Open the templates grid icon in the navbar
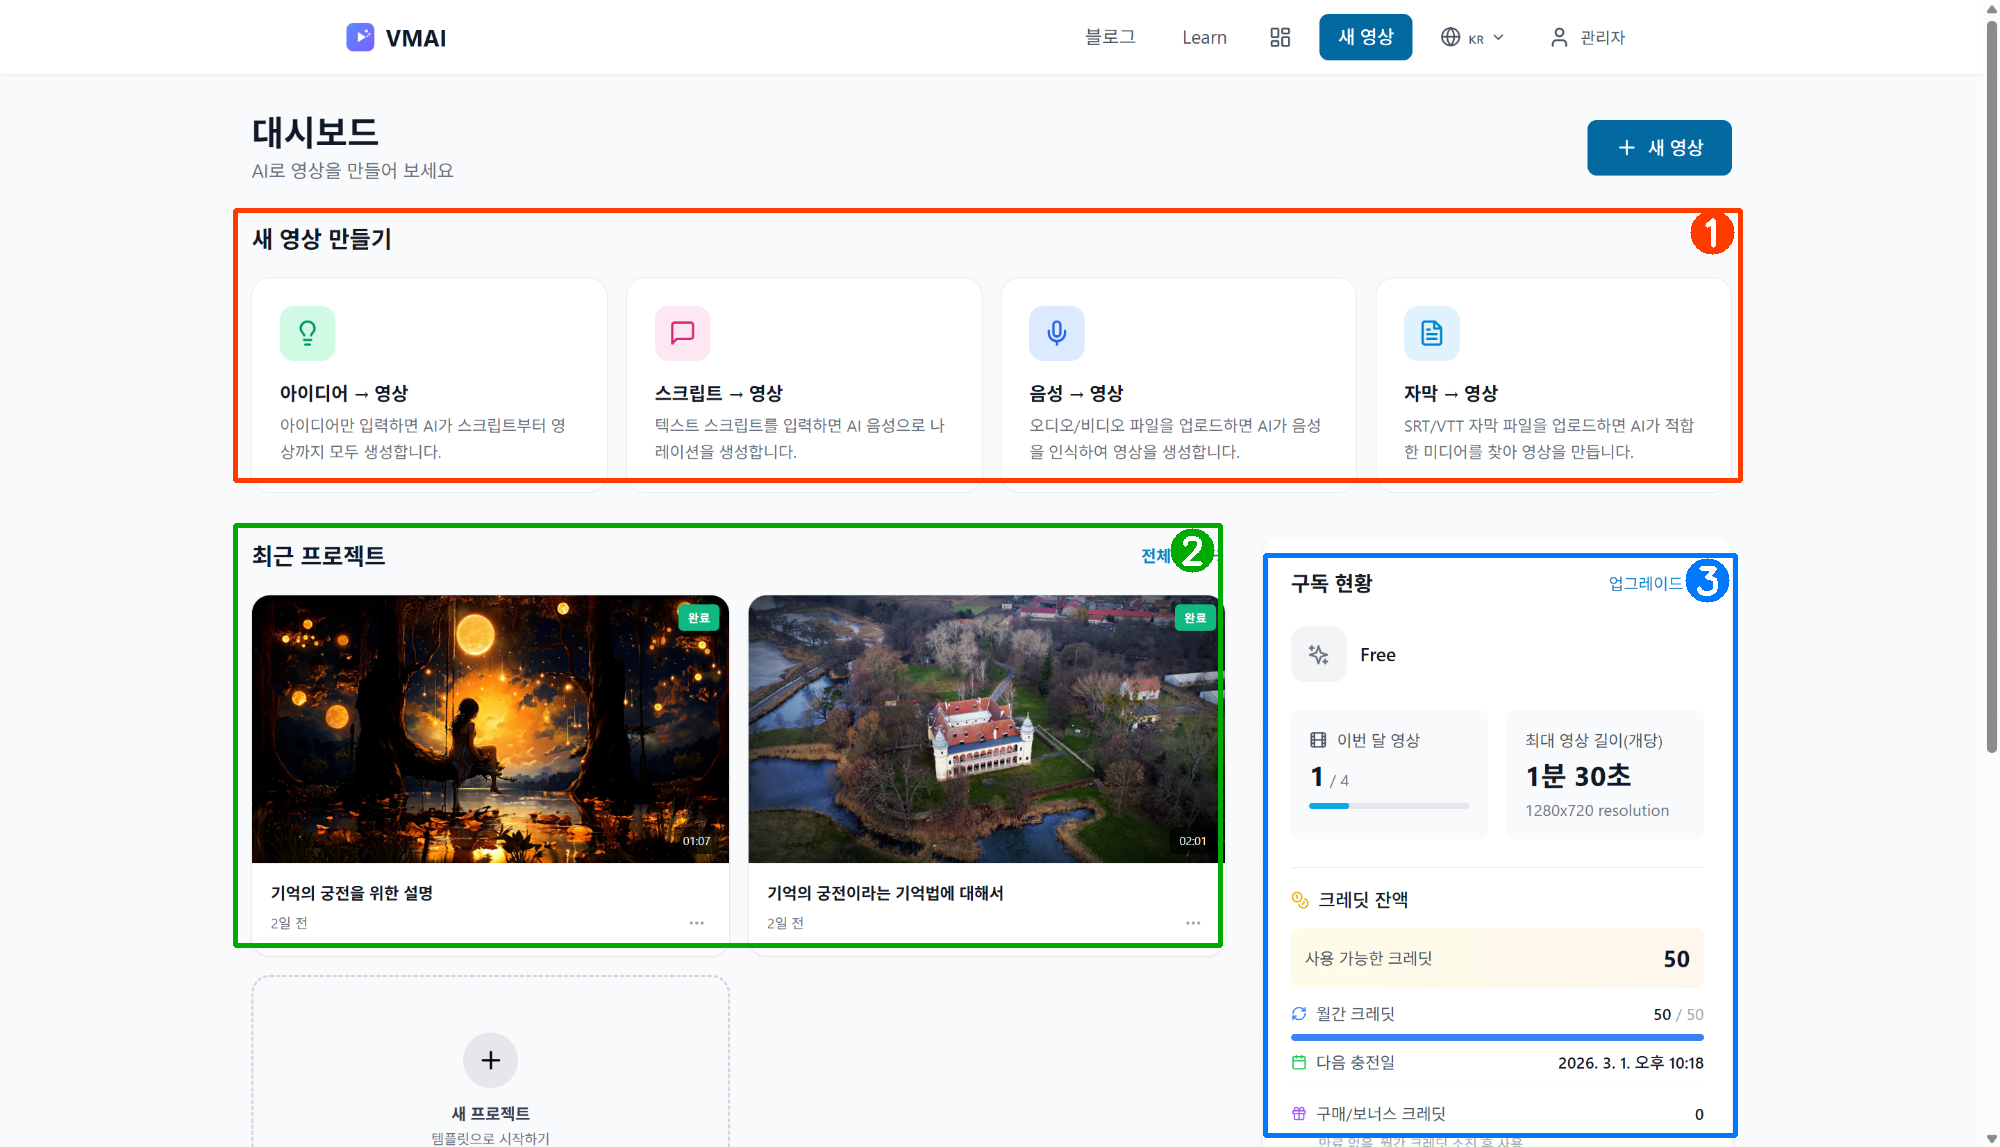 1280,37
